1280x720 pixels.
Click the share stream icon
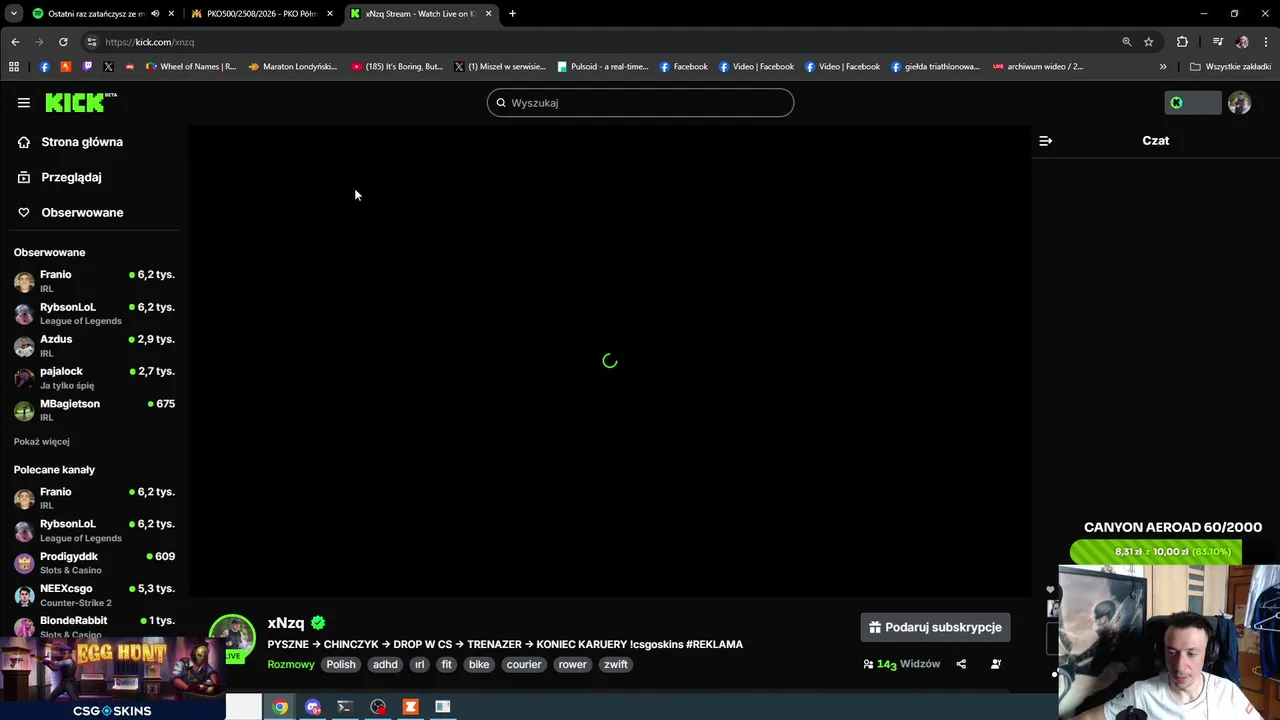[x=961, y=664]
